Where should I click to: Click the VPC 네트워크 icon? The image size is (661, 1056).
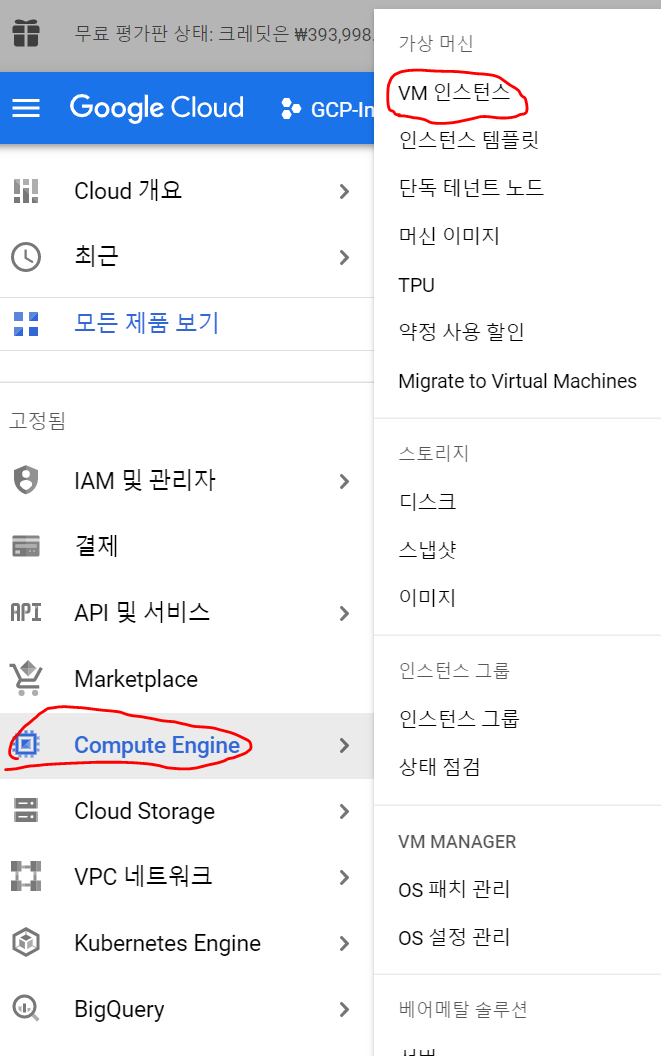pyautogui.click(x=26, y=876)
